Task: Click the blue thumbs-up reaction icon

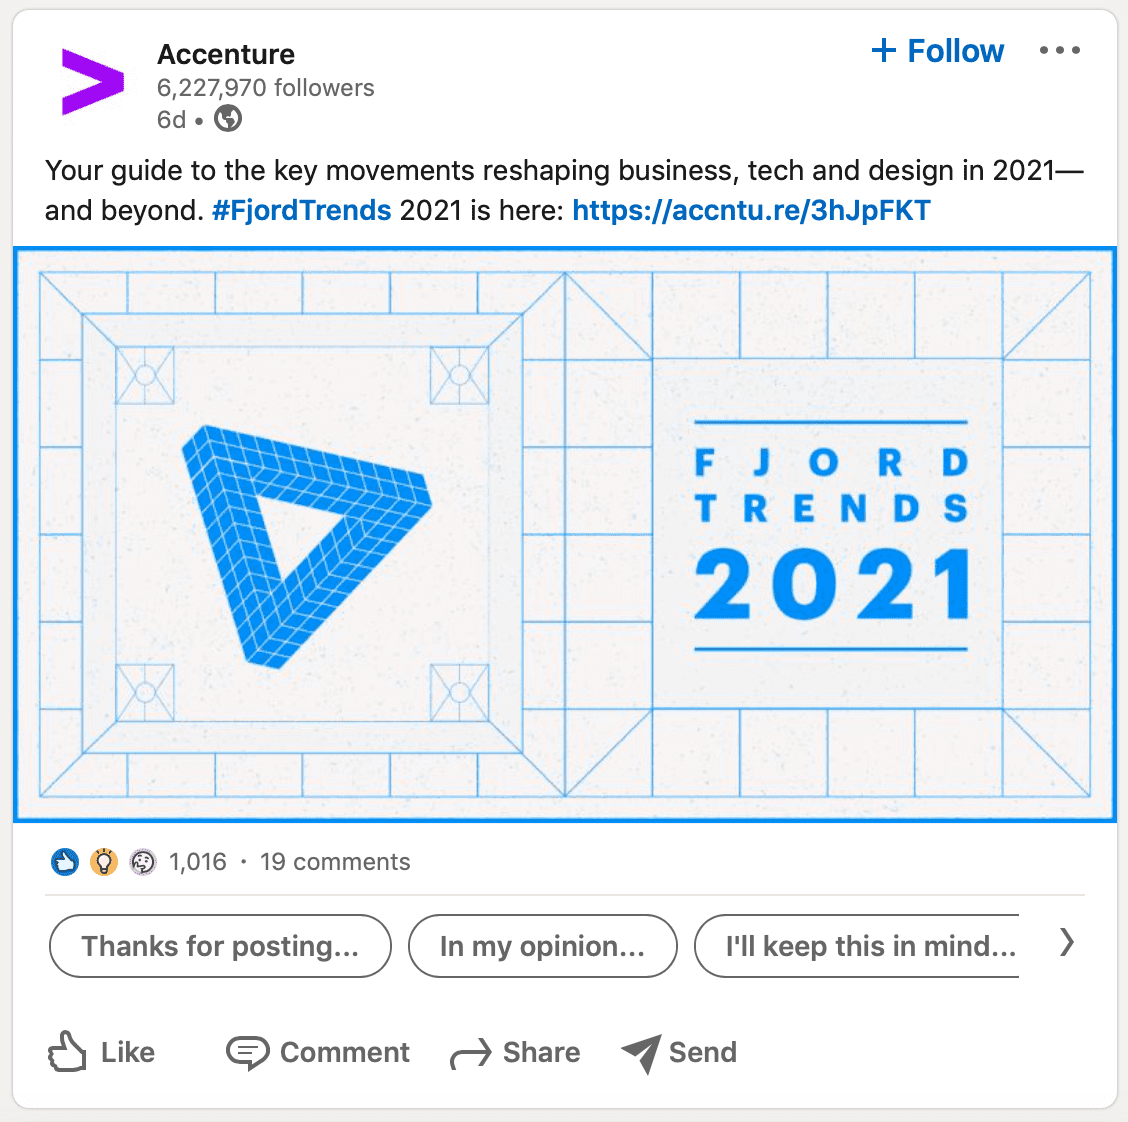Action: tap(65, 862)
